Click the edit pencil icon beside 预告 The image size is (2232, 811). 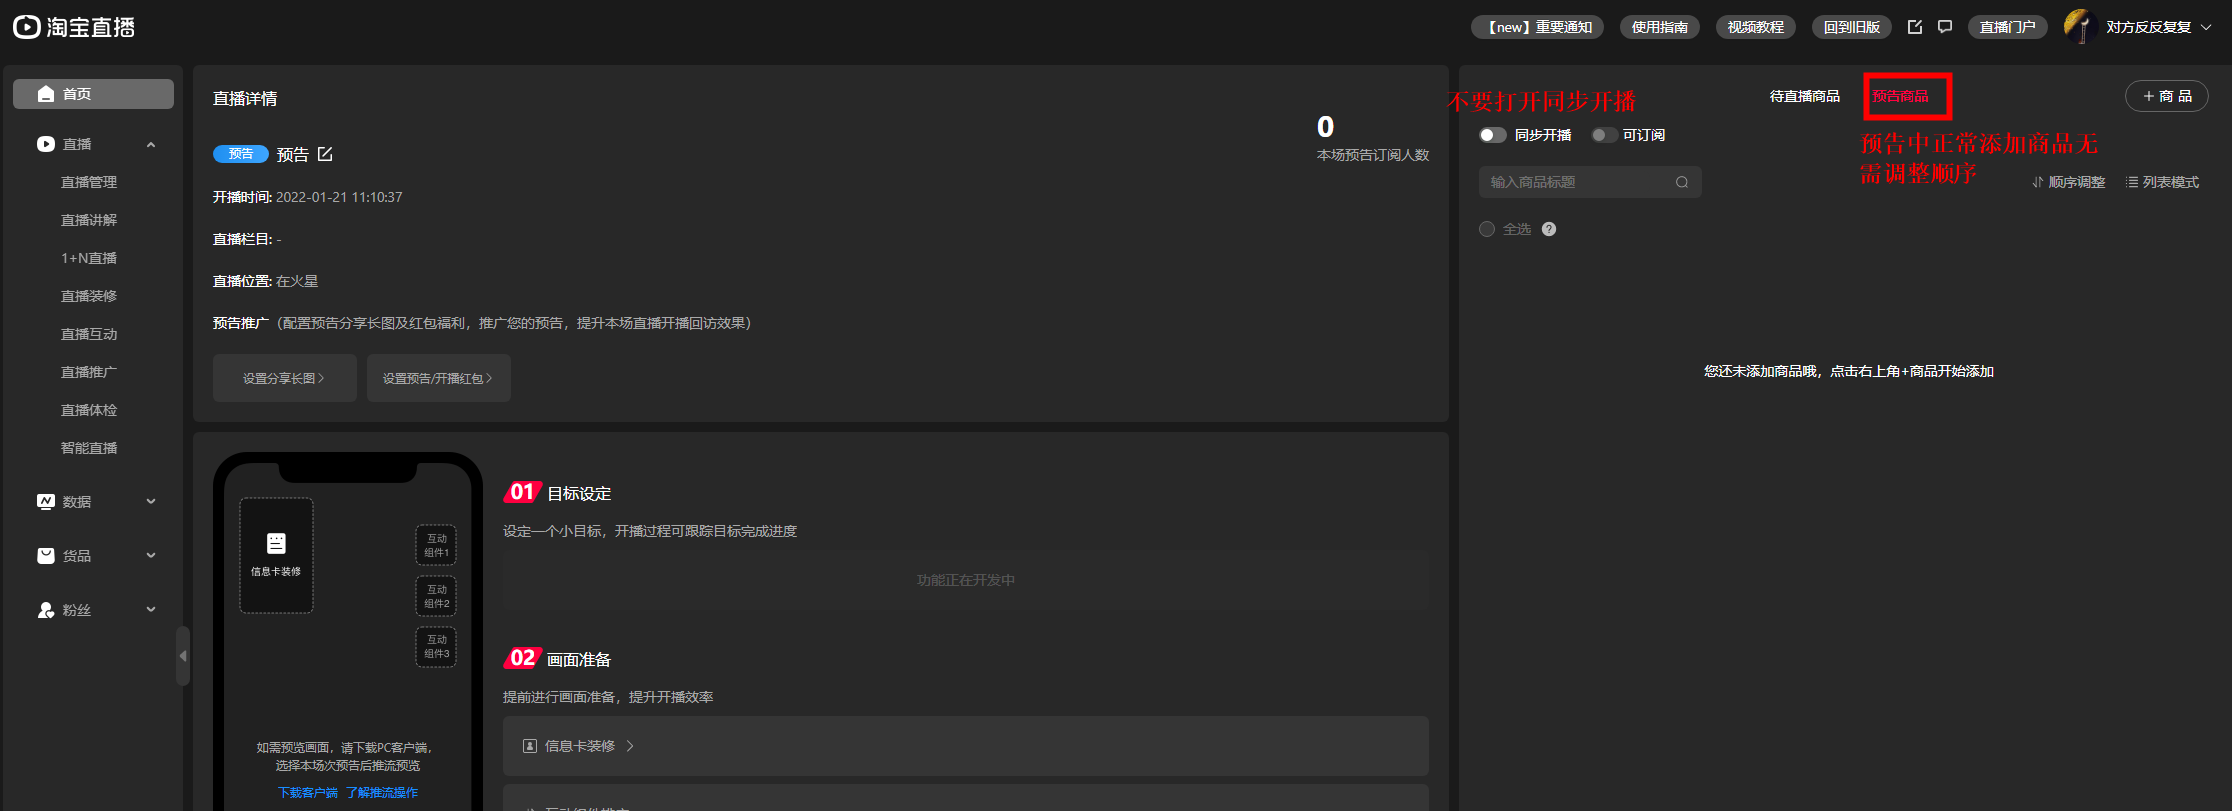(325, 154)
